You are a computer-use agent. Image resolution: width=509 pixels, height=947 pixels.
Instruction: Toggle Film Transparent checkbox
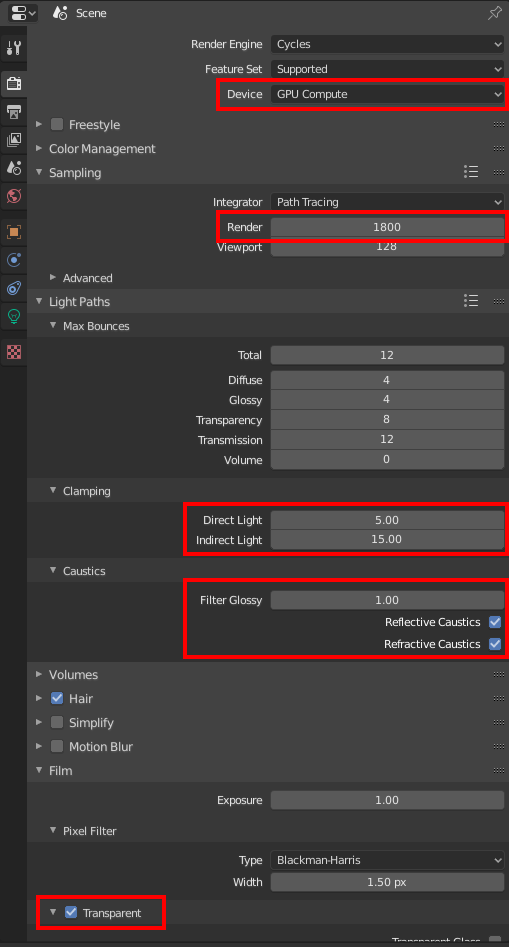(x=71, y=912)
